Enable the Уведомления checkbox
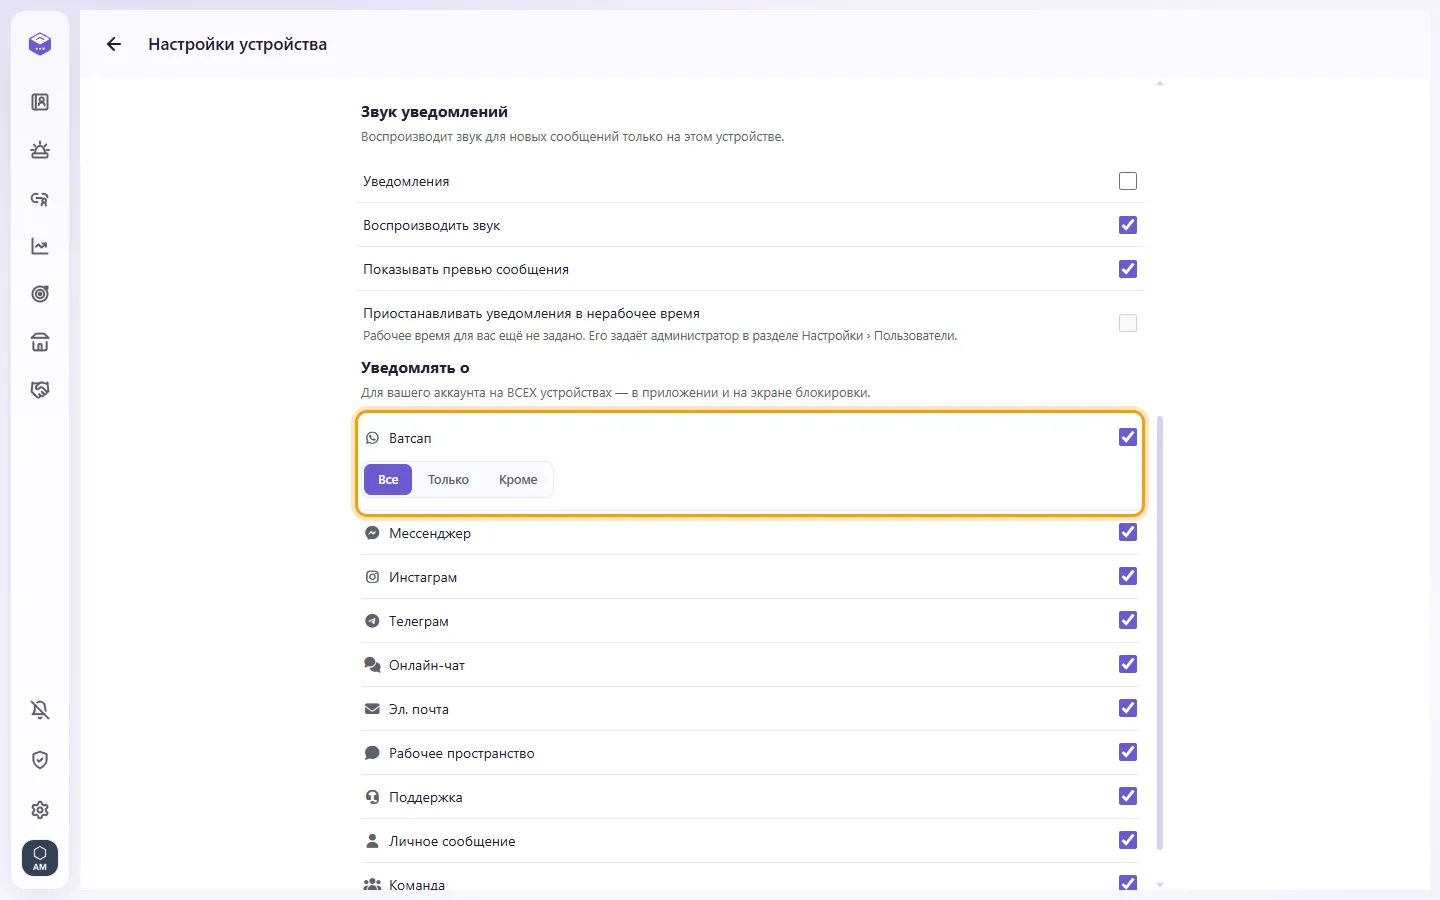Viewport: 1440px width, 900px height. tap(1128, 181)
